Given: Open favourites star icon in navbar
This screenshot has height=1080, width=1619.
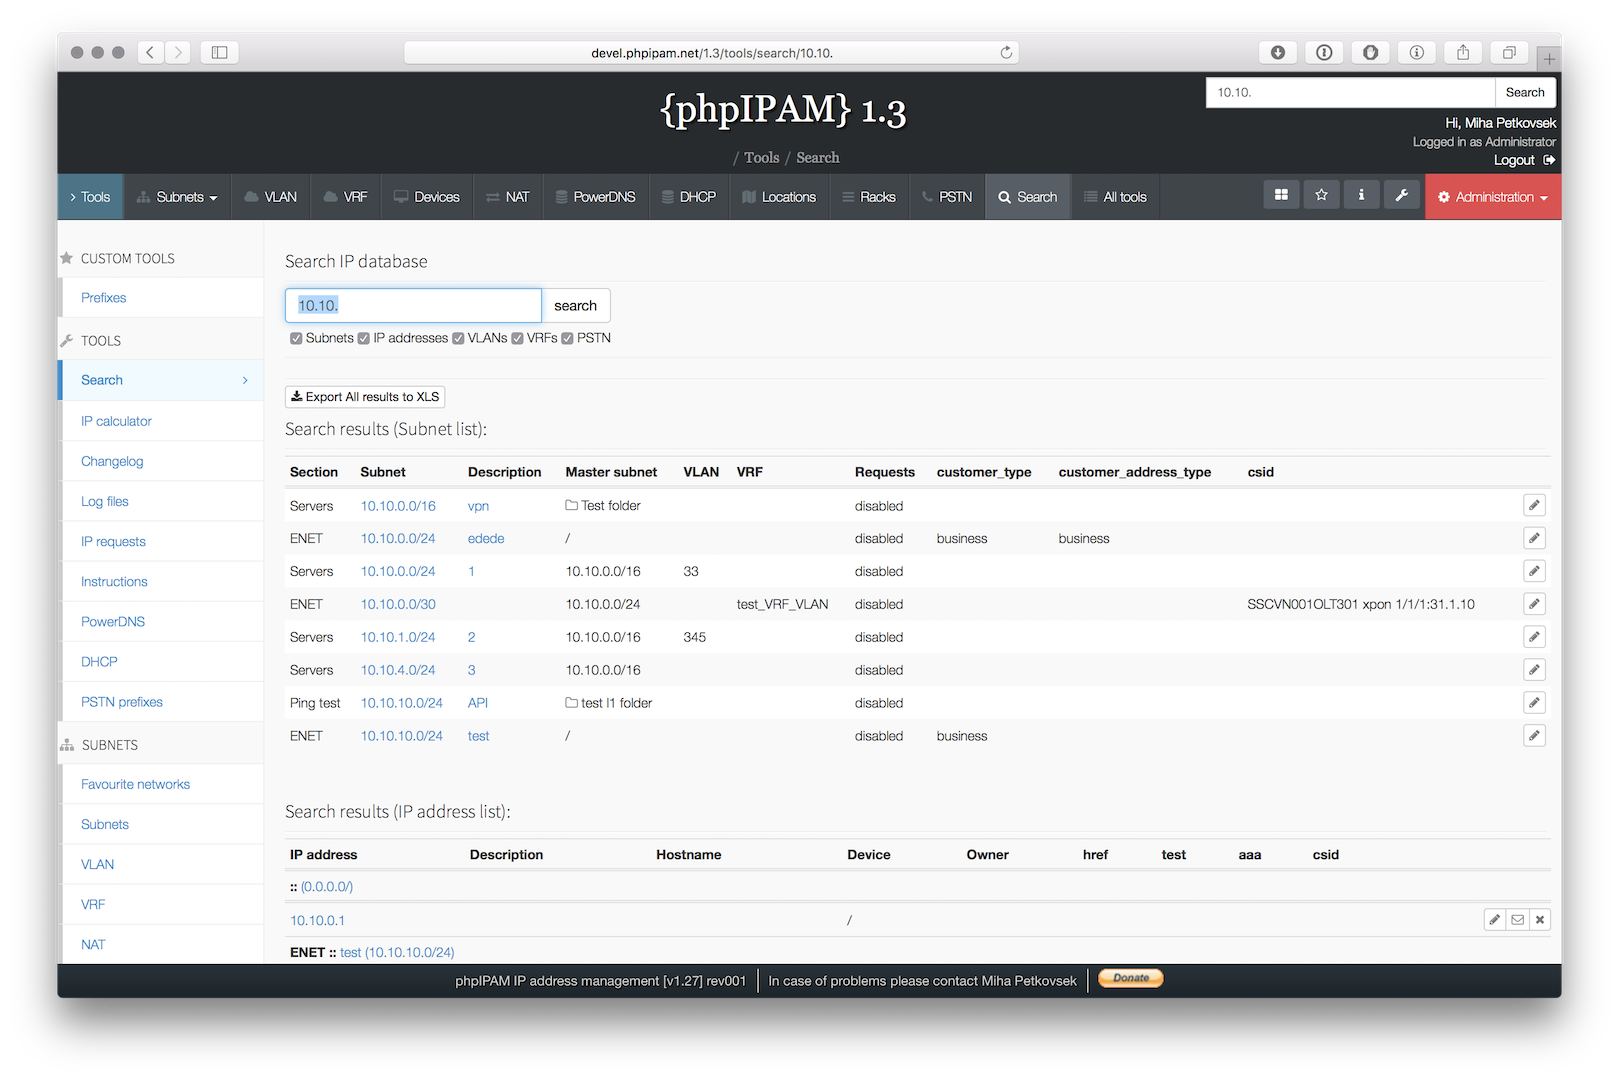Looking at the screenshot, I should (x=1321, y=195).
